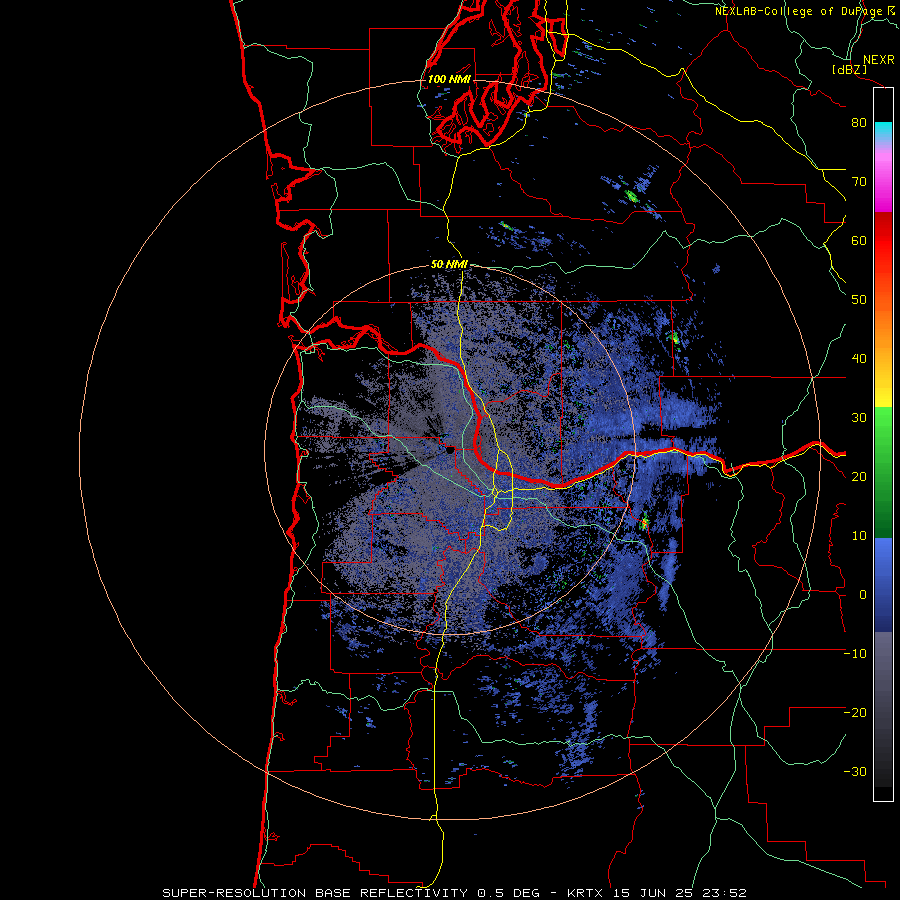Click the black radar site dot at map center
Screen dimensions: 900x900
point(450,451)
